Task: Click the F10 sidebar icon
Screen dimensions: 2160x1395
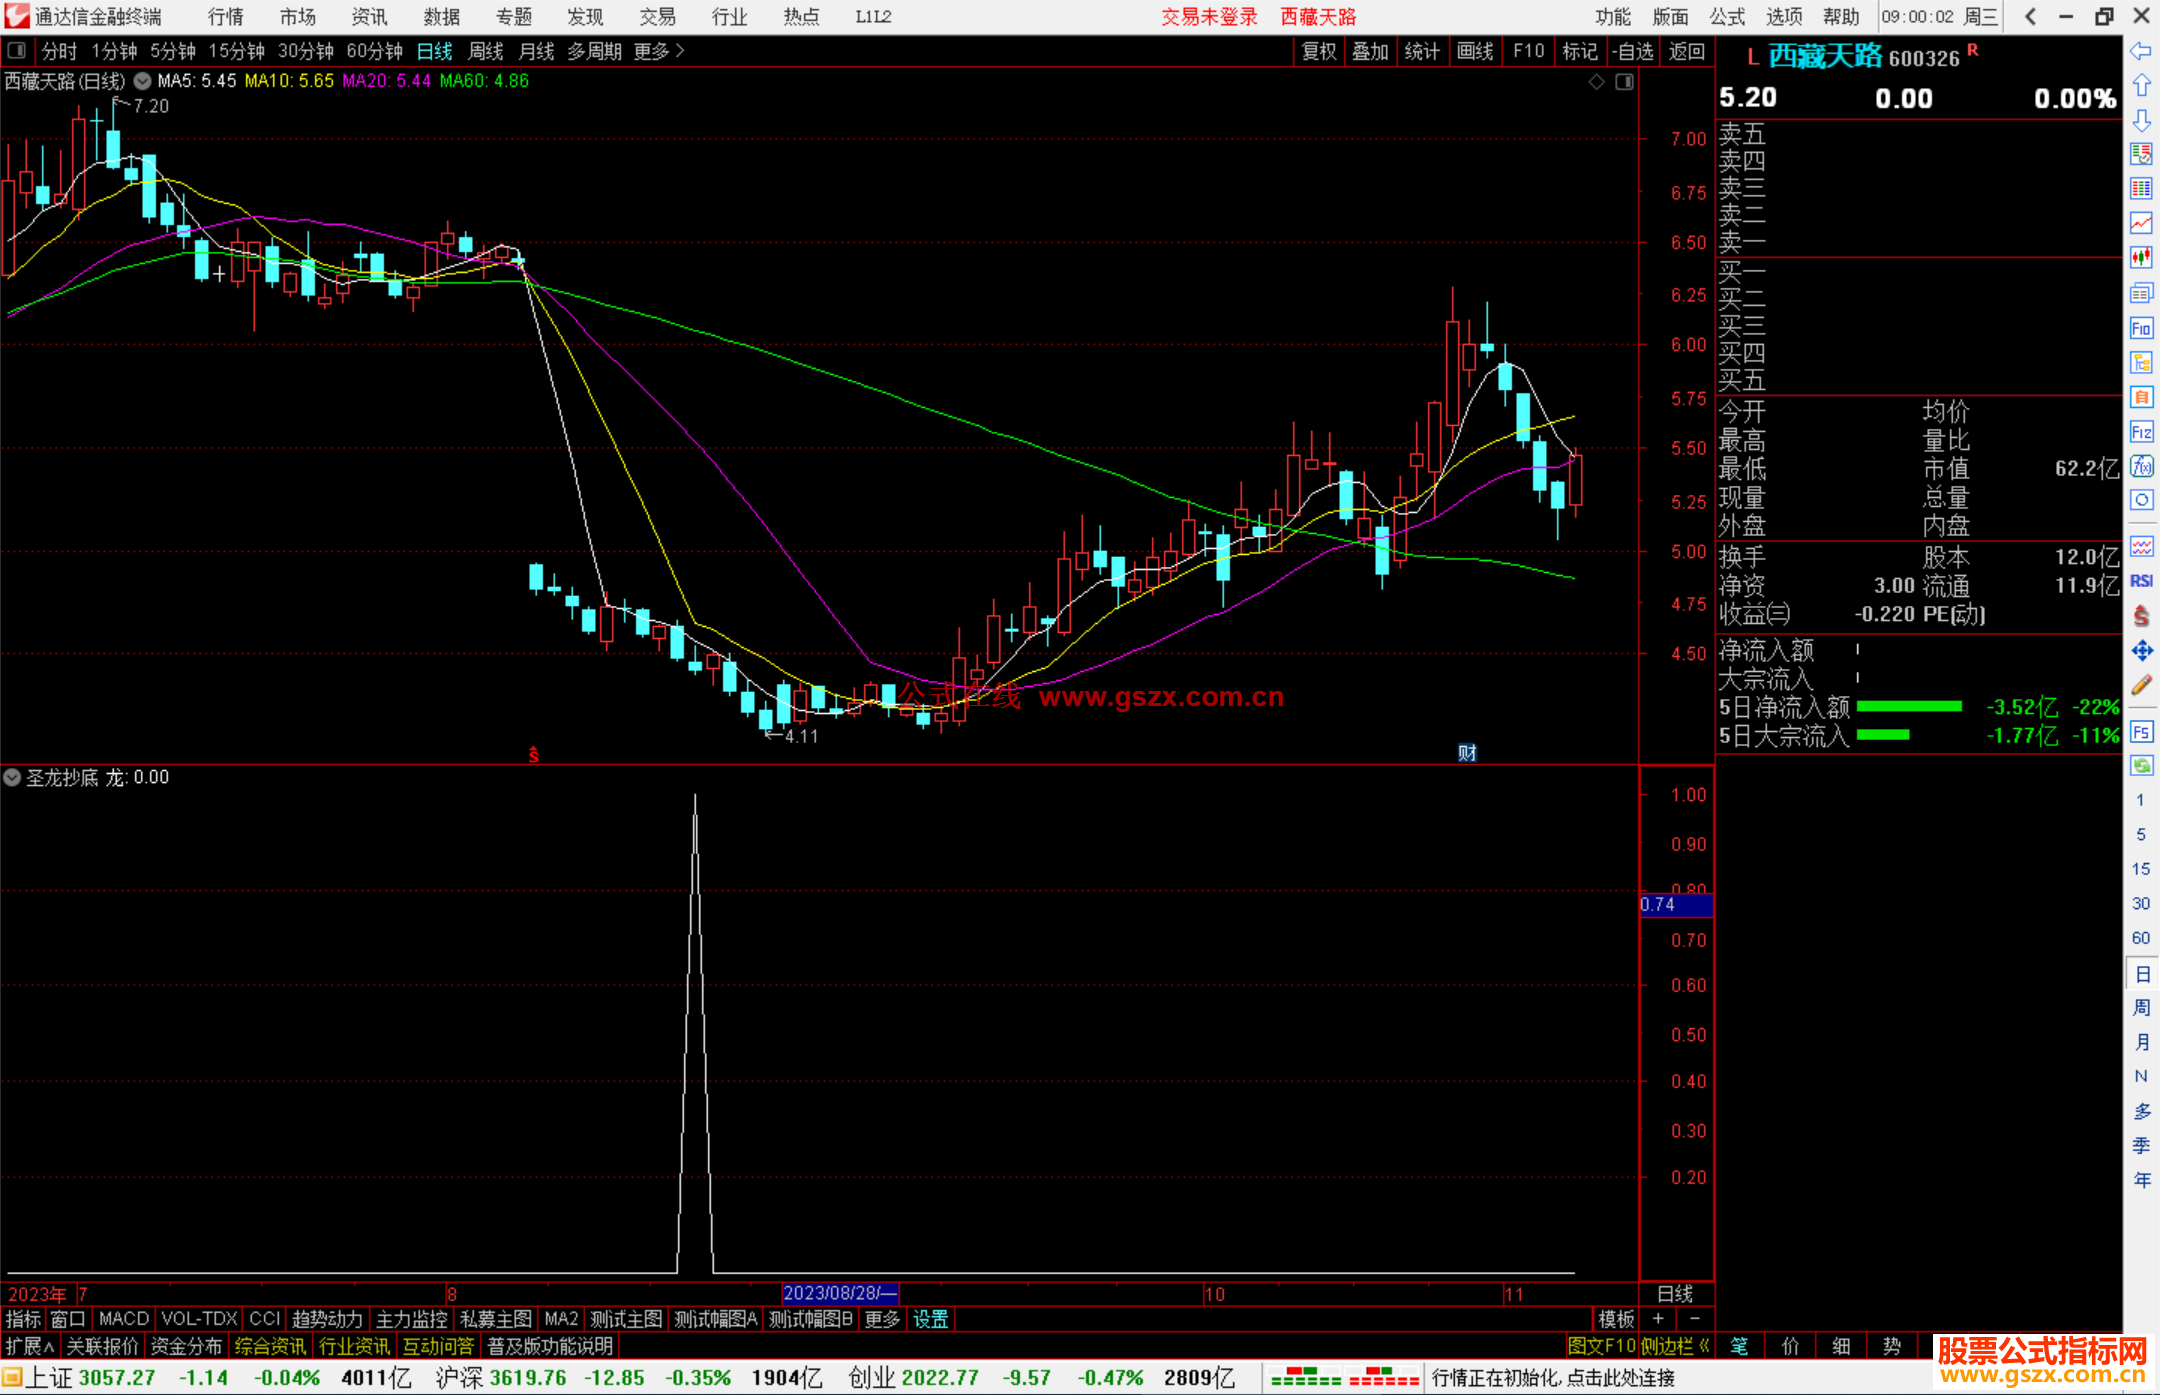Action: click(2140, 328)
